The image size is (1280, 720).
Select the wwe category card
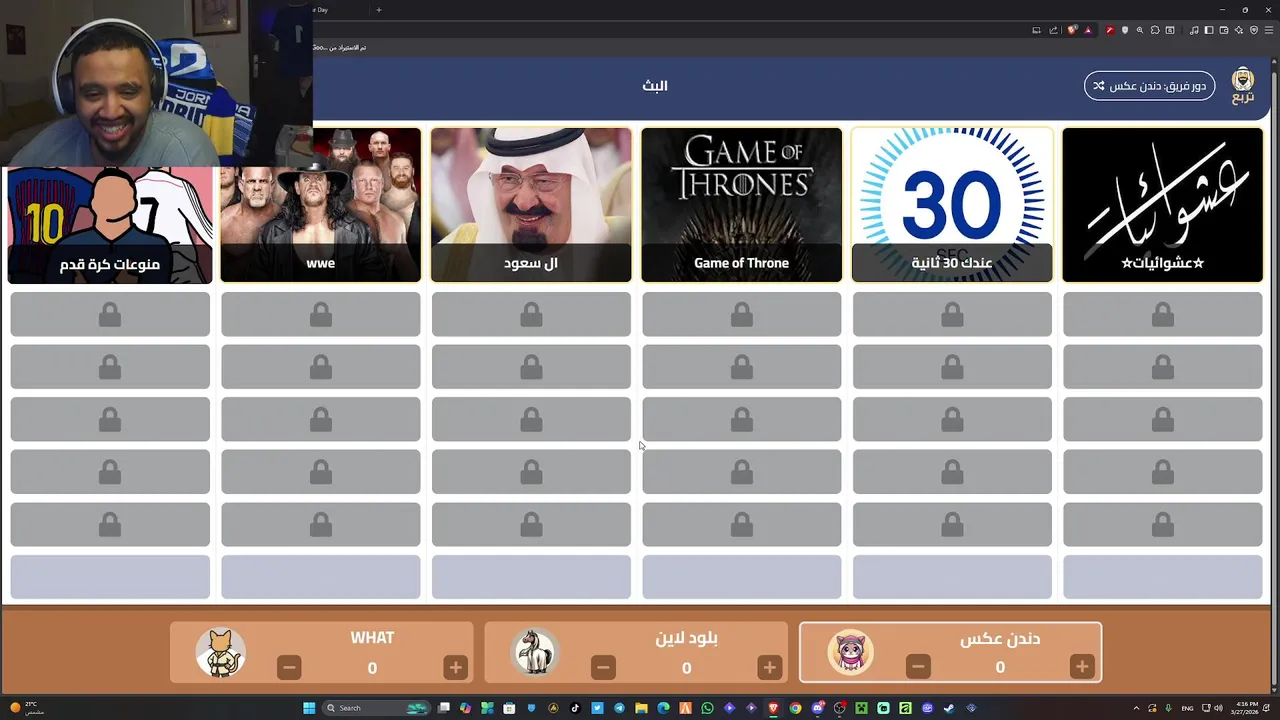click(321, 205)
